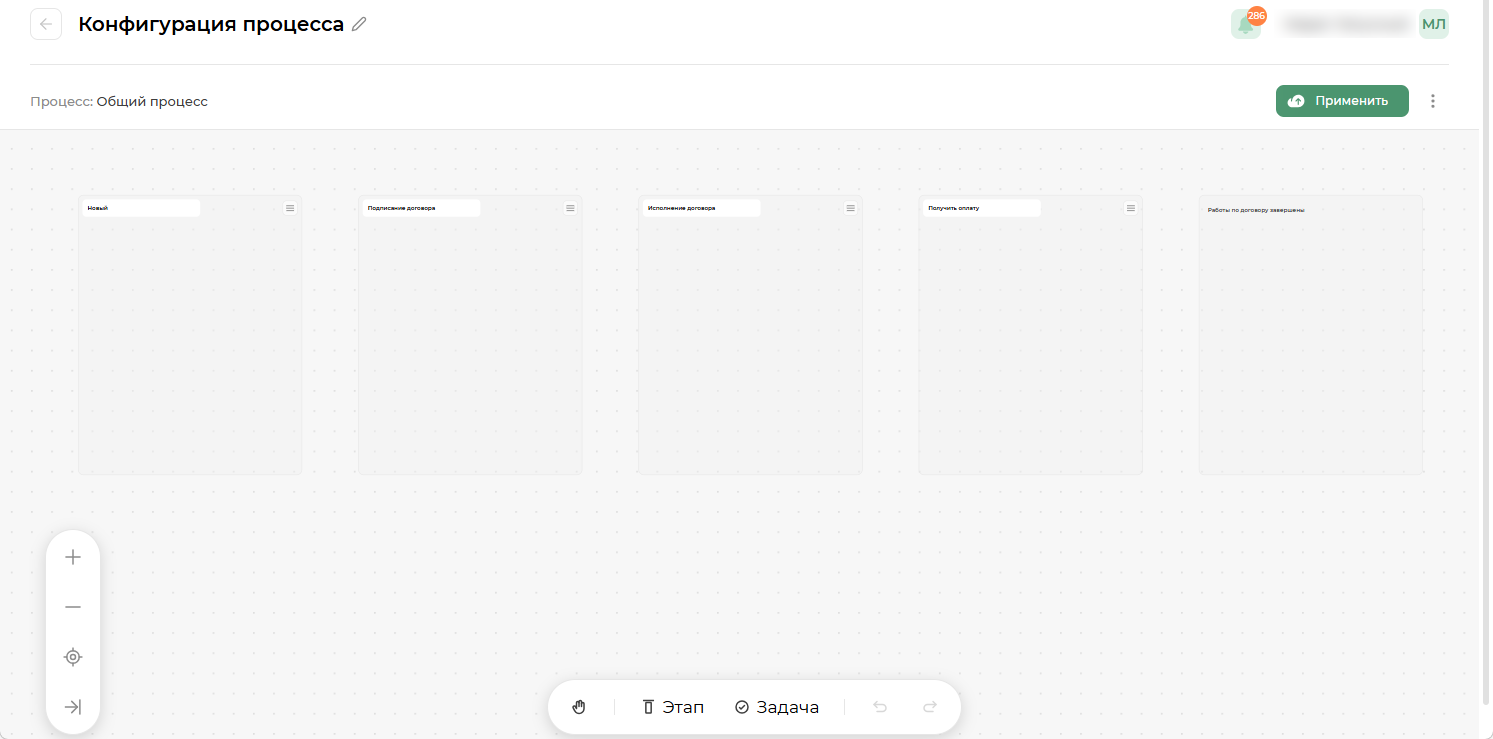1493x739 pixels.
Task: Undo the last canvas action
Action: pos(880,707)
